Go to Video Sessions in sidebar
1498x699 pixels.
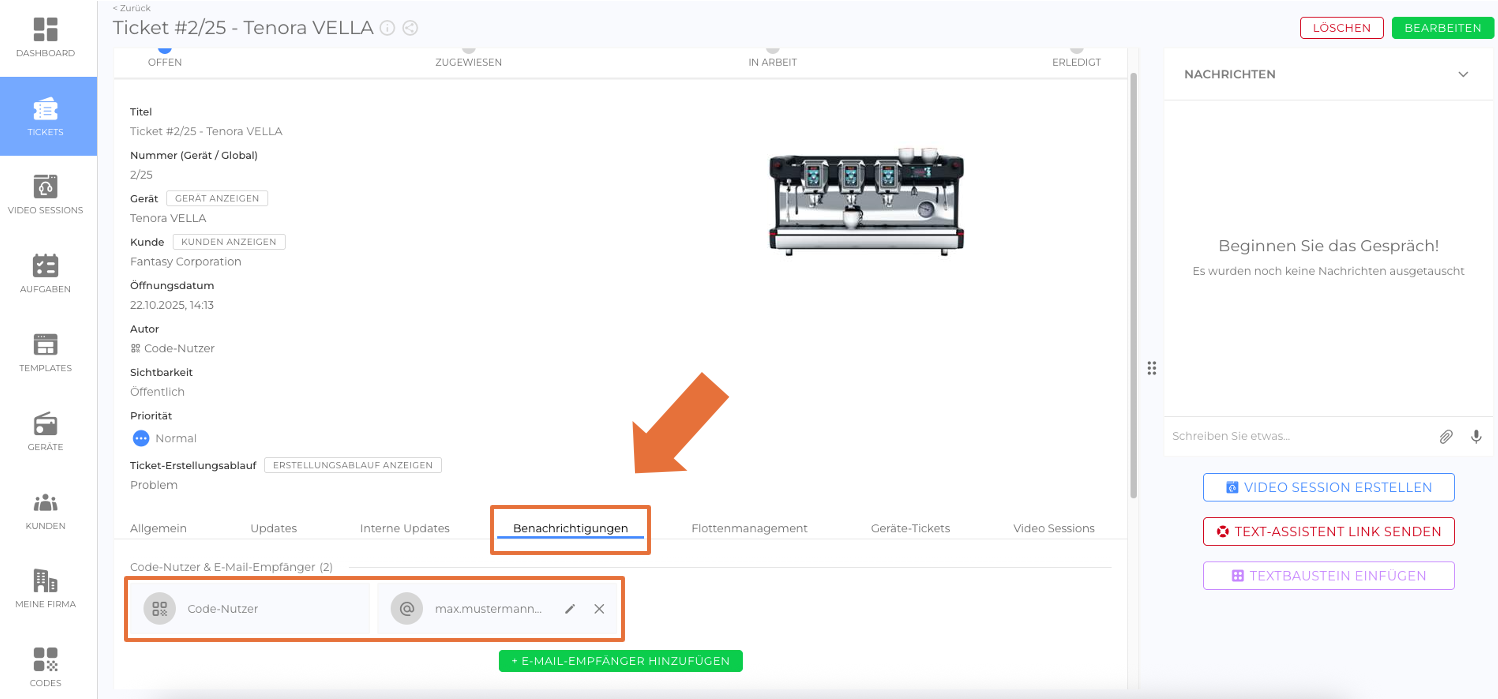(46, 194)
